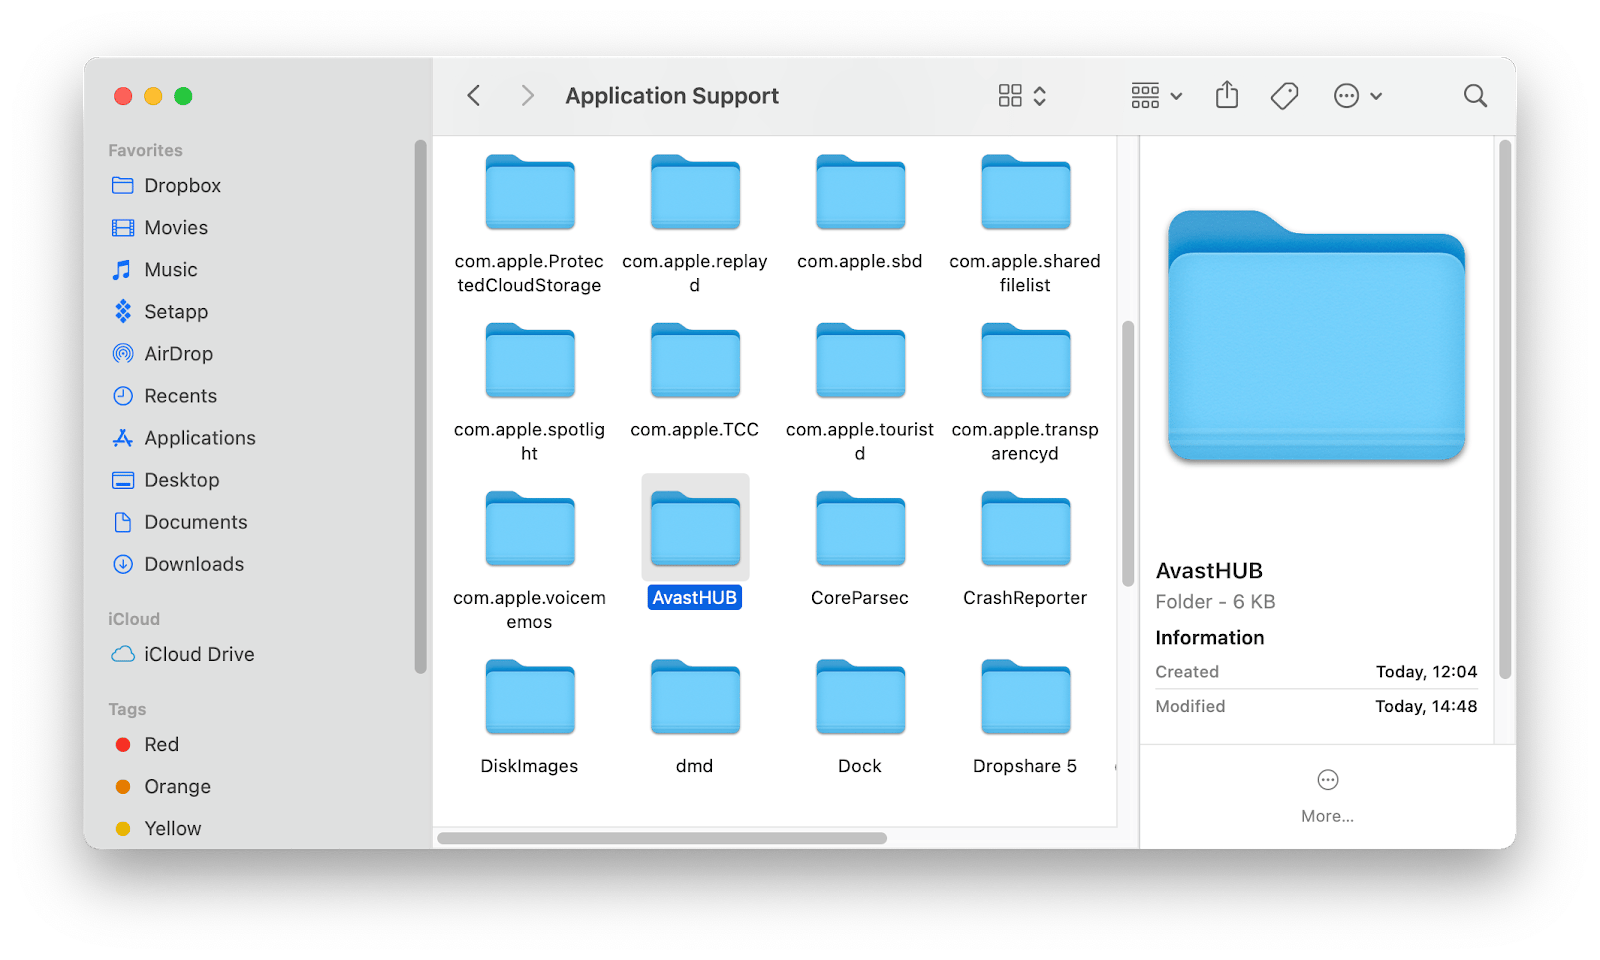Click the green zoom window button

pyautogui.click(x=183, y=96)
